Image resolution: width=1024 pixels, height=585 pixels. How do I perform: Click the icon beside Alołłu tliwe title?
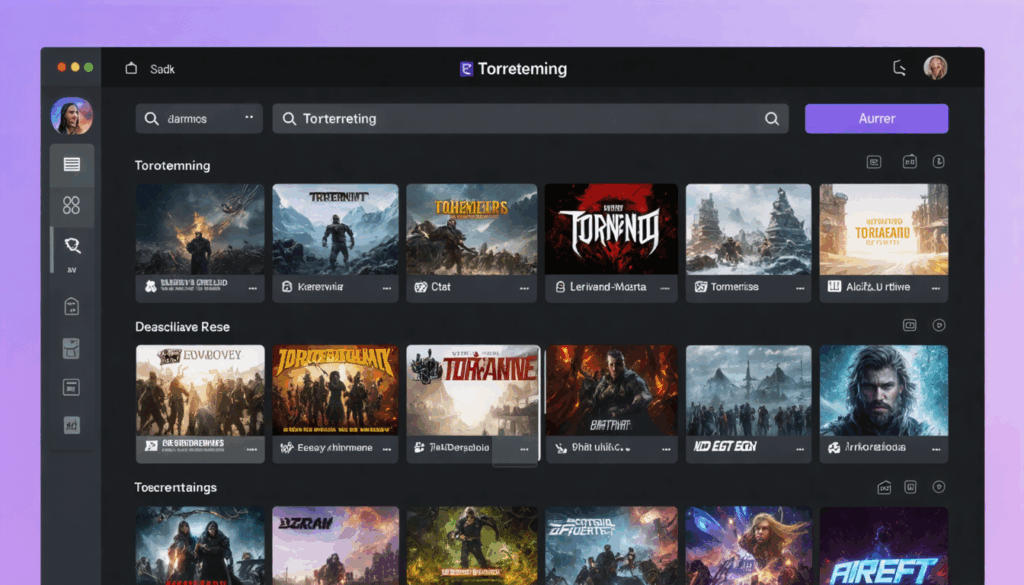[834, 286]
